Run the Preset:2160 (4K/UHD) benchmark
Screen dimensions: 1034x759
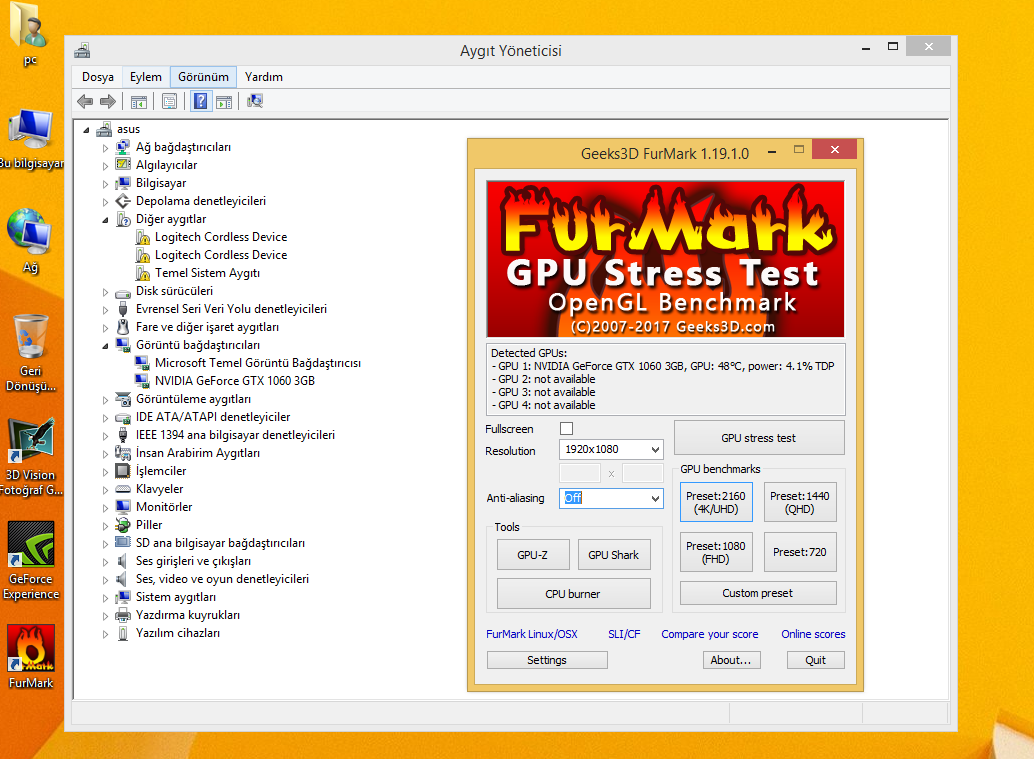click(715, 502)
